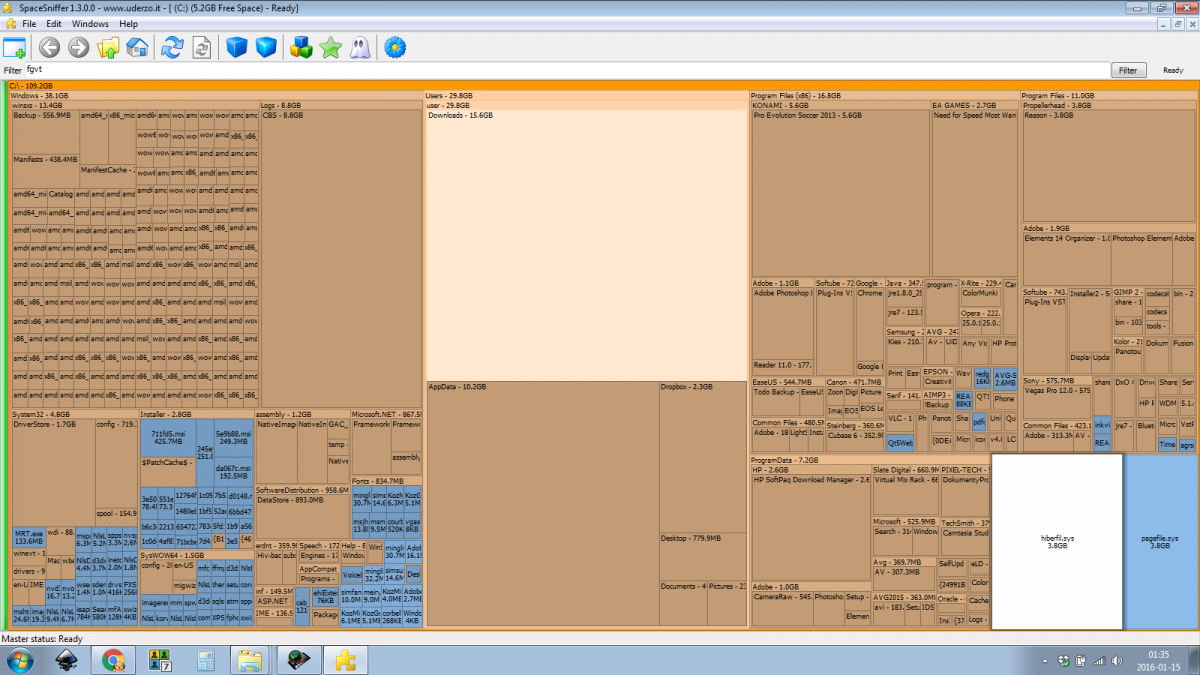This screenshot has width=1200, height=675.
Task: Select the Downloads - 15.6GB block
Action: (587, 244)
